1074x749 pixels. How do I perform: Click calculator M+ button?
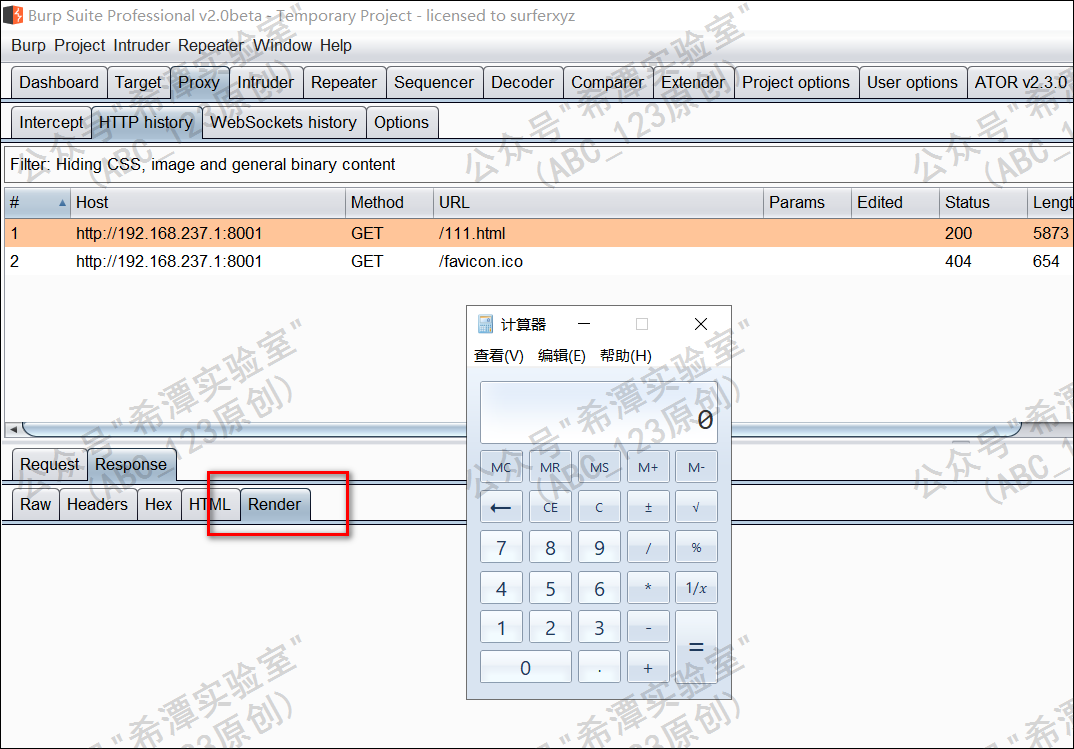(x=648, y=468)
